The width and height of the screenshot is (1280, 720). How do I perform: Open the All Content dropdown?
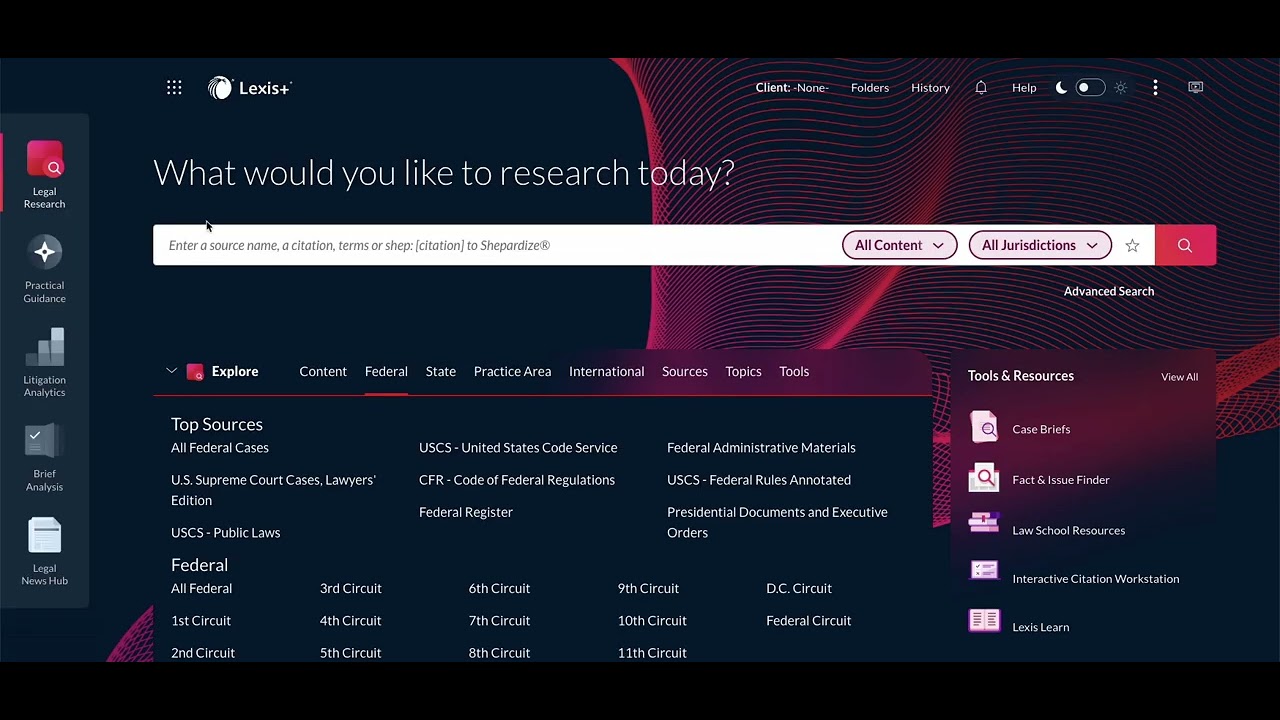click(899, 245)
